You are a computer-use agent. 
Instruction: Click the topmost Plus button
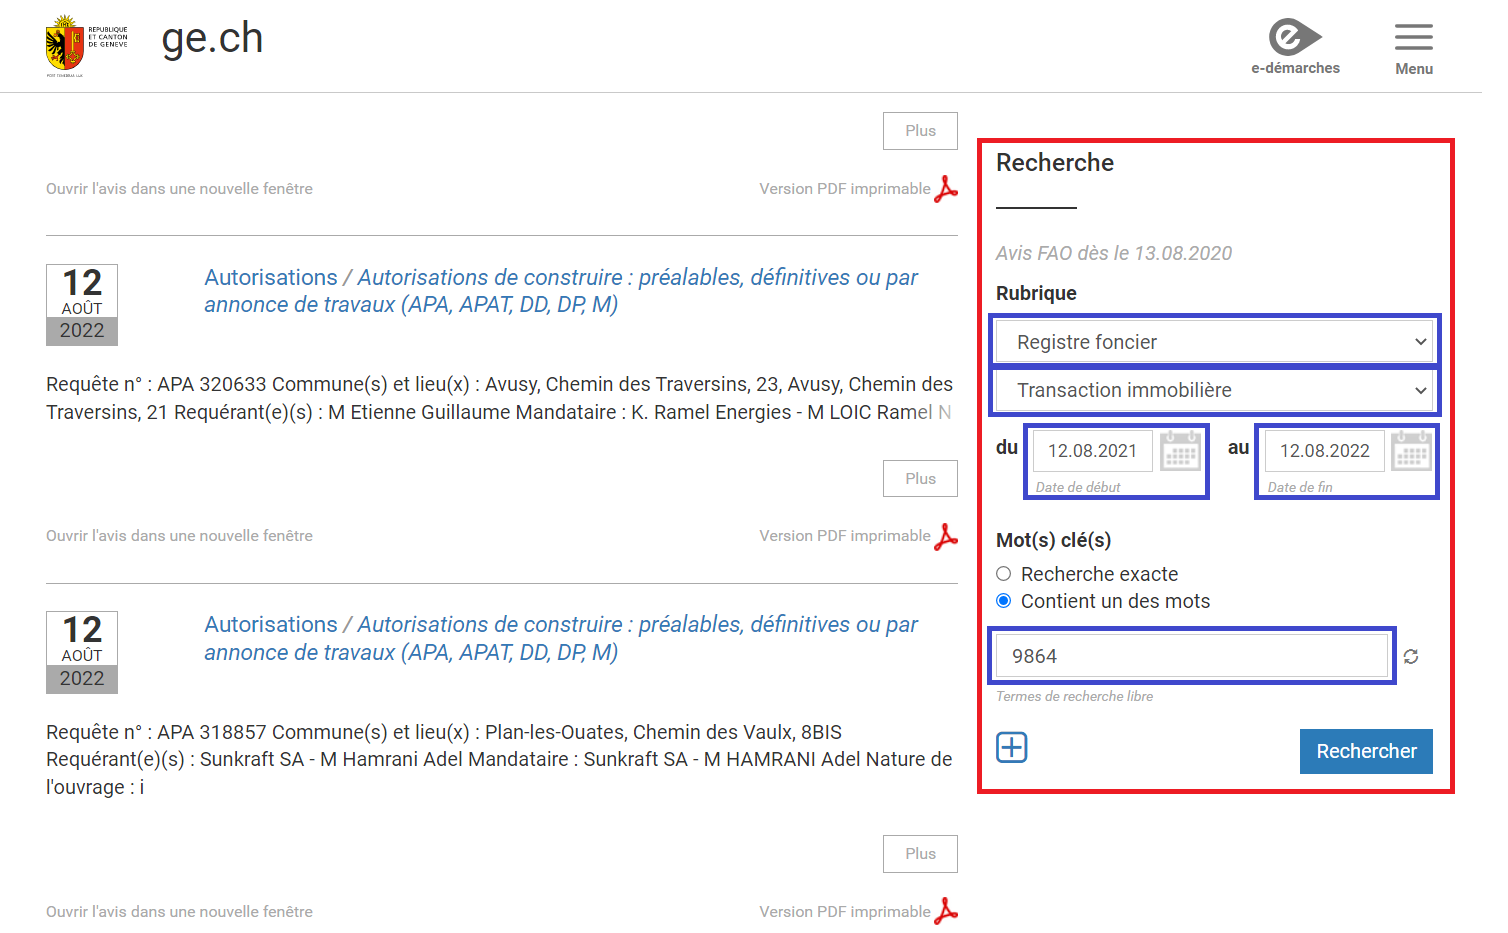[x=920, y=131]
